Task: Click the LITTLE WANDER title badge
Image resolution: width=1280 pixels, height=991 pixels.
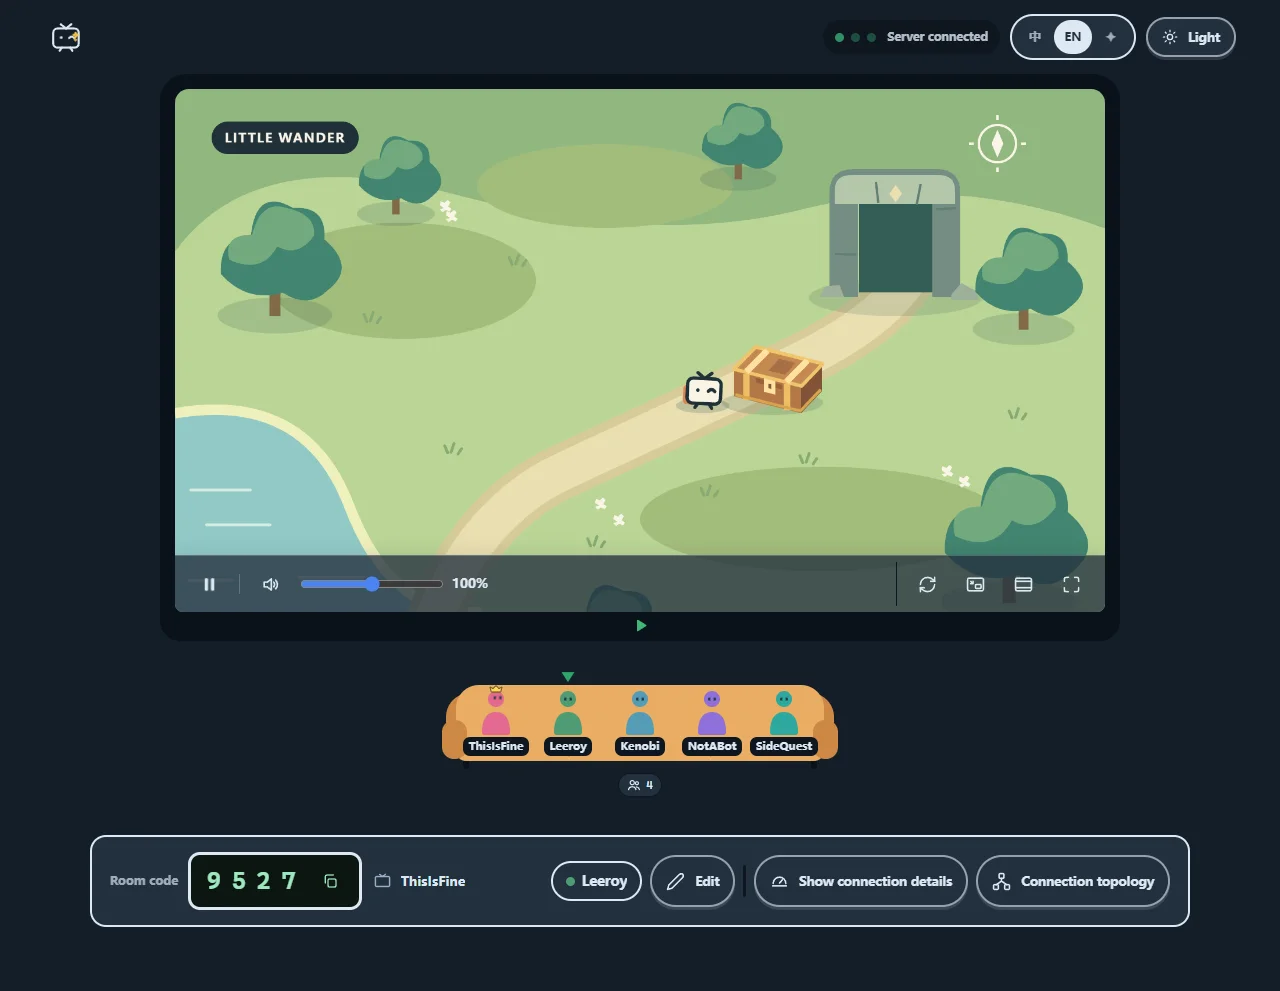Action: pos(285,138)
